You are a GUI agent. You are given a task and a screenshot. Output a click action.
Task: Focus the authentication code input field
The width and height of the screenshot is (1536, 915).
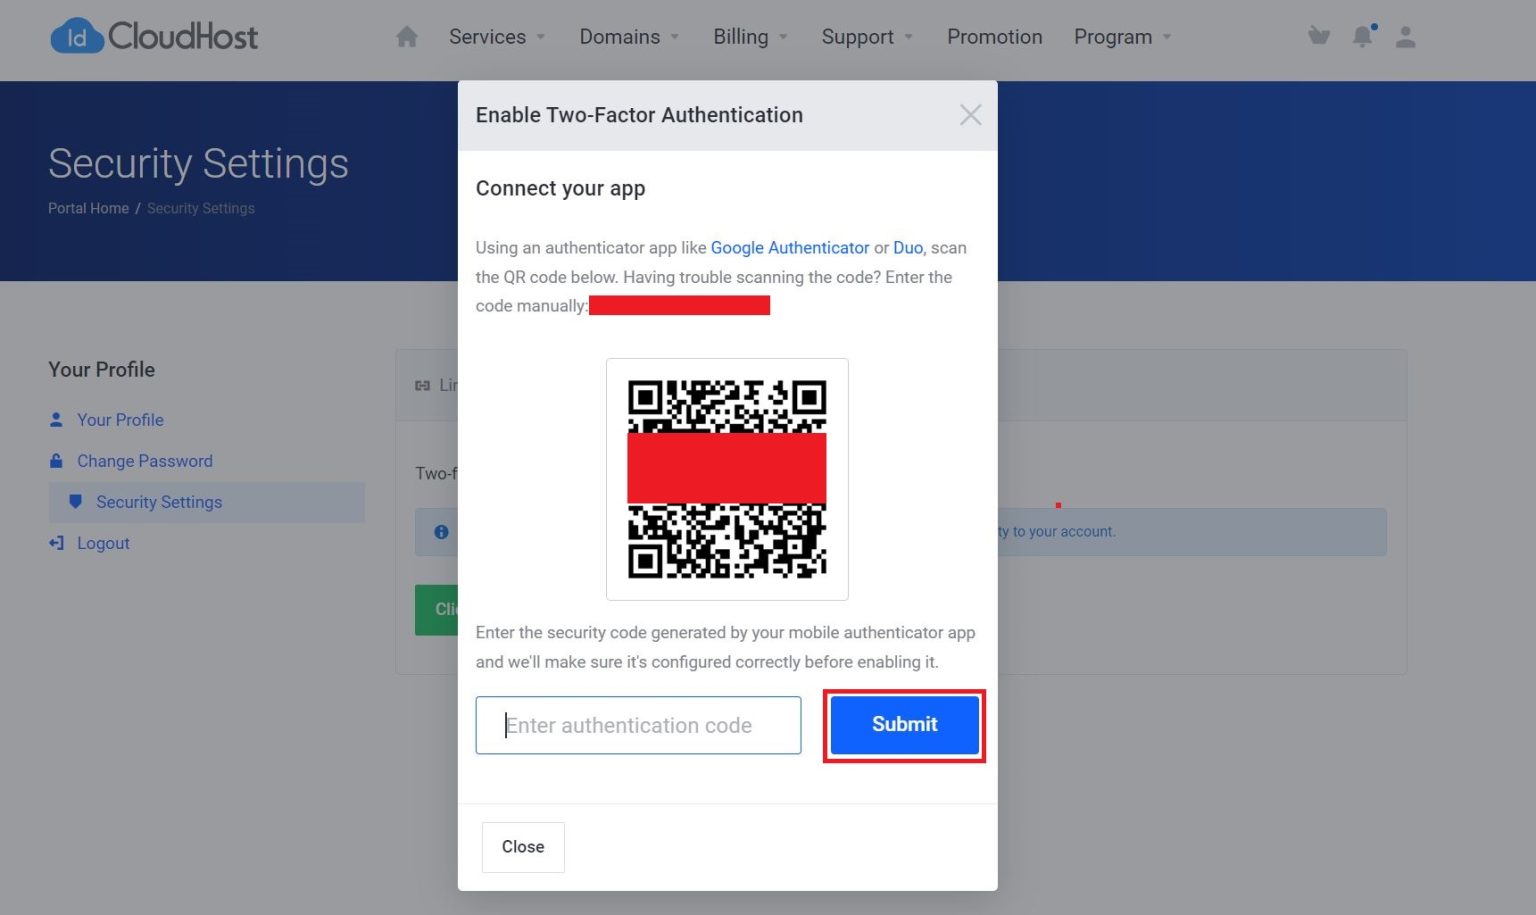coord(637,724)
